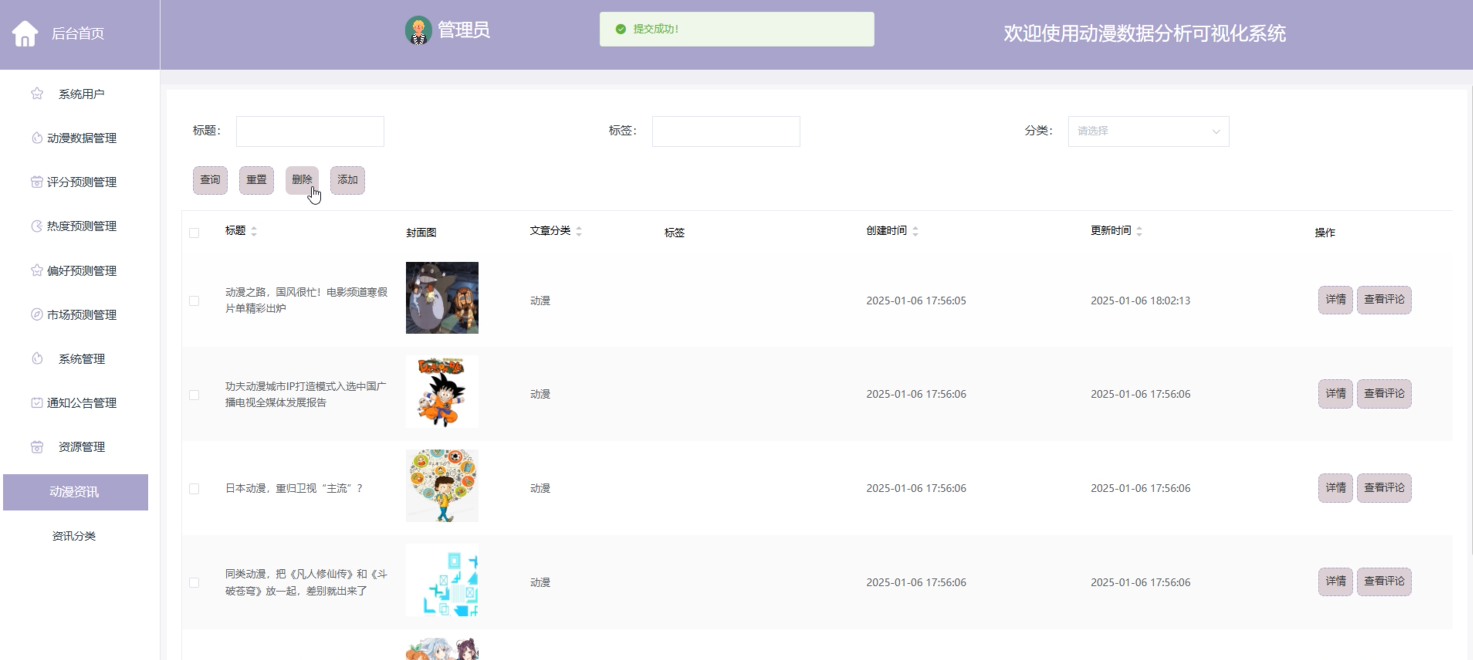
Task: Click the blue QR-style cover thumbnail
Action: point(442,580)
